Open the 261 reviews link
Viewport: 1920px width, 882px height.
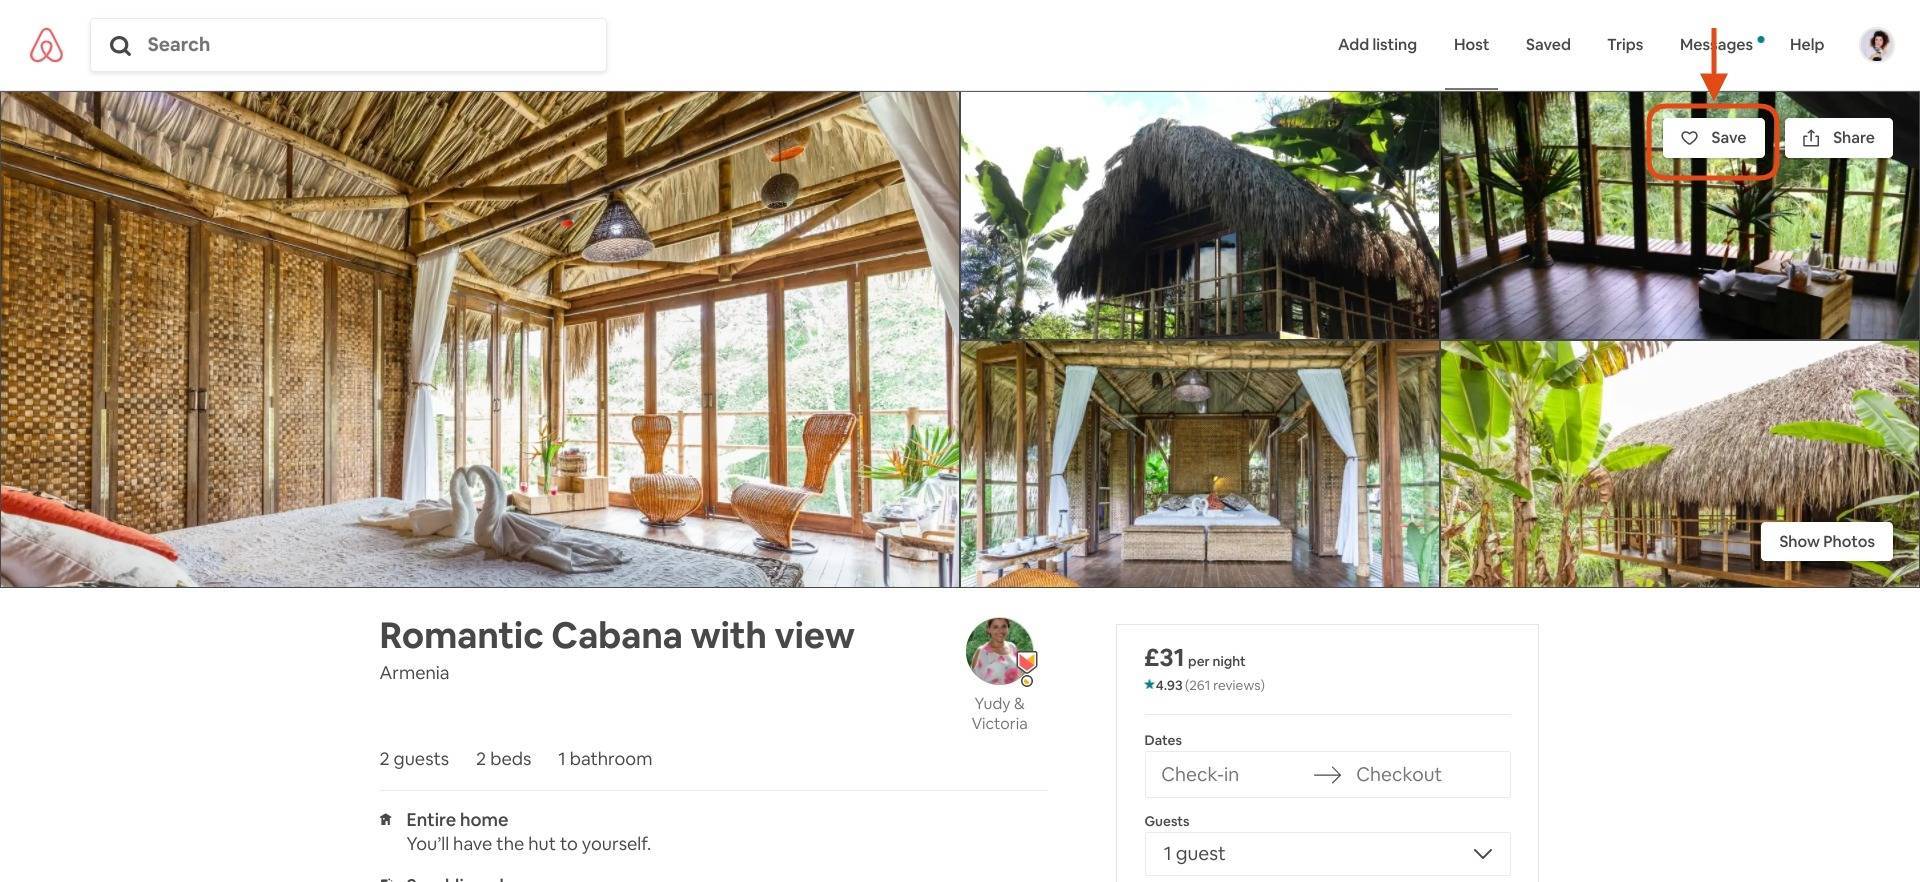(1224, 685)
